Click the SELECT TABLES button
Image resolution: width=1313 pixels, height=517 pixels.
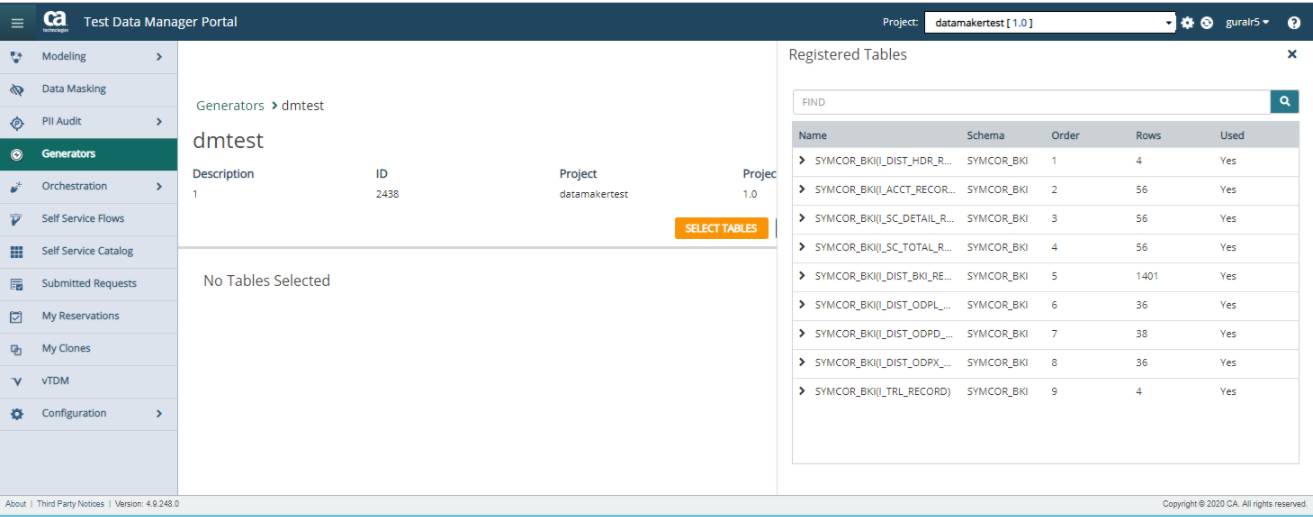(x=721, y=228)
